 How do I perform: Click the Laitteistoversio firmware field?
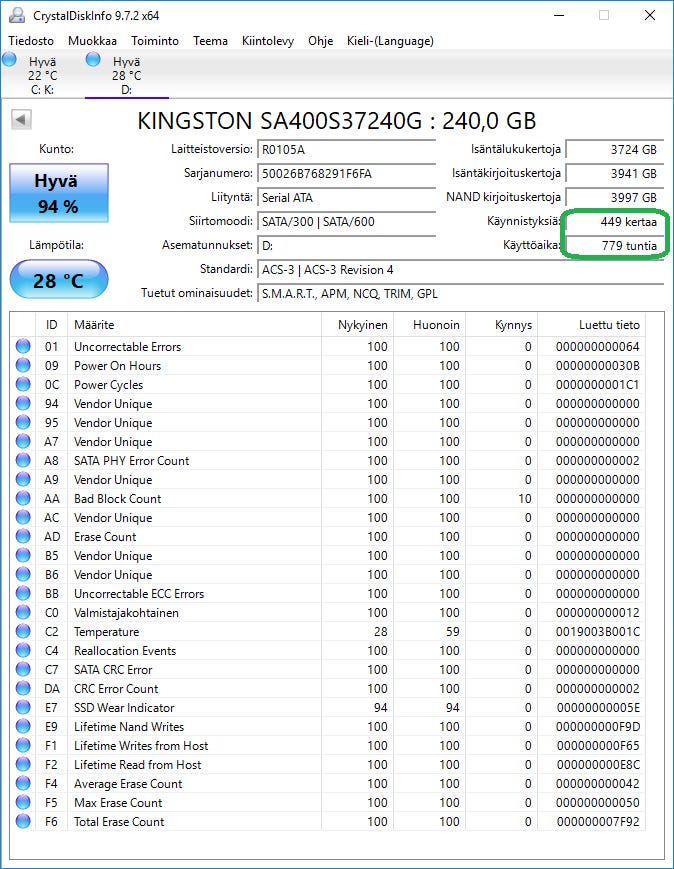pos(346,150)
